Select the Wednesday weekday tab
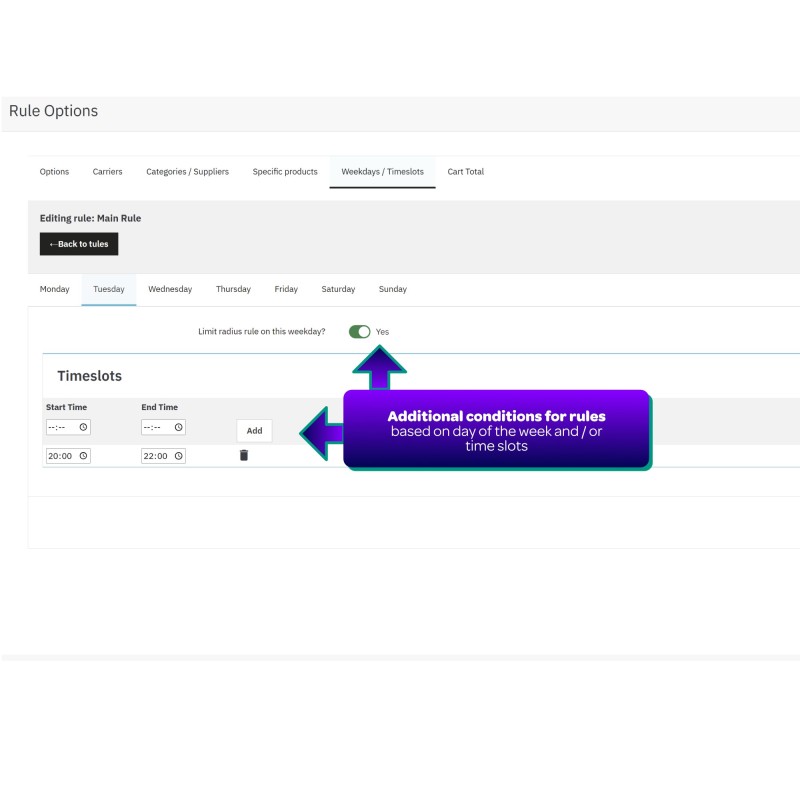Viewport: 800px width, 800px height. click(170, 289)
